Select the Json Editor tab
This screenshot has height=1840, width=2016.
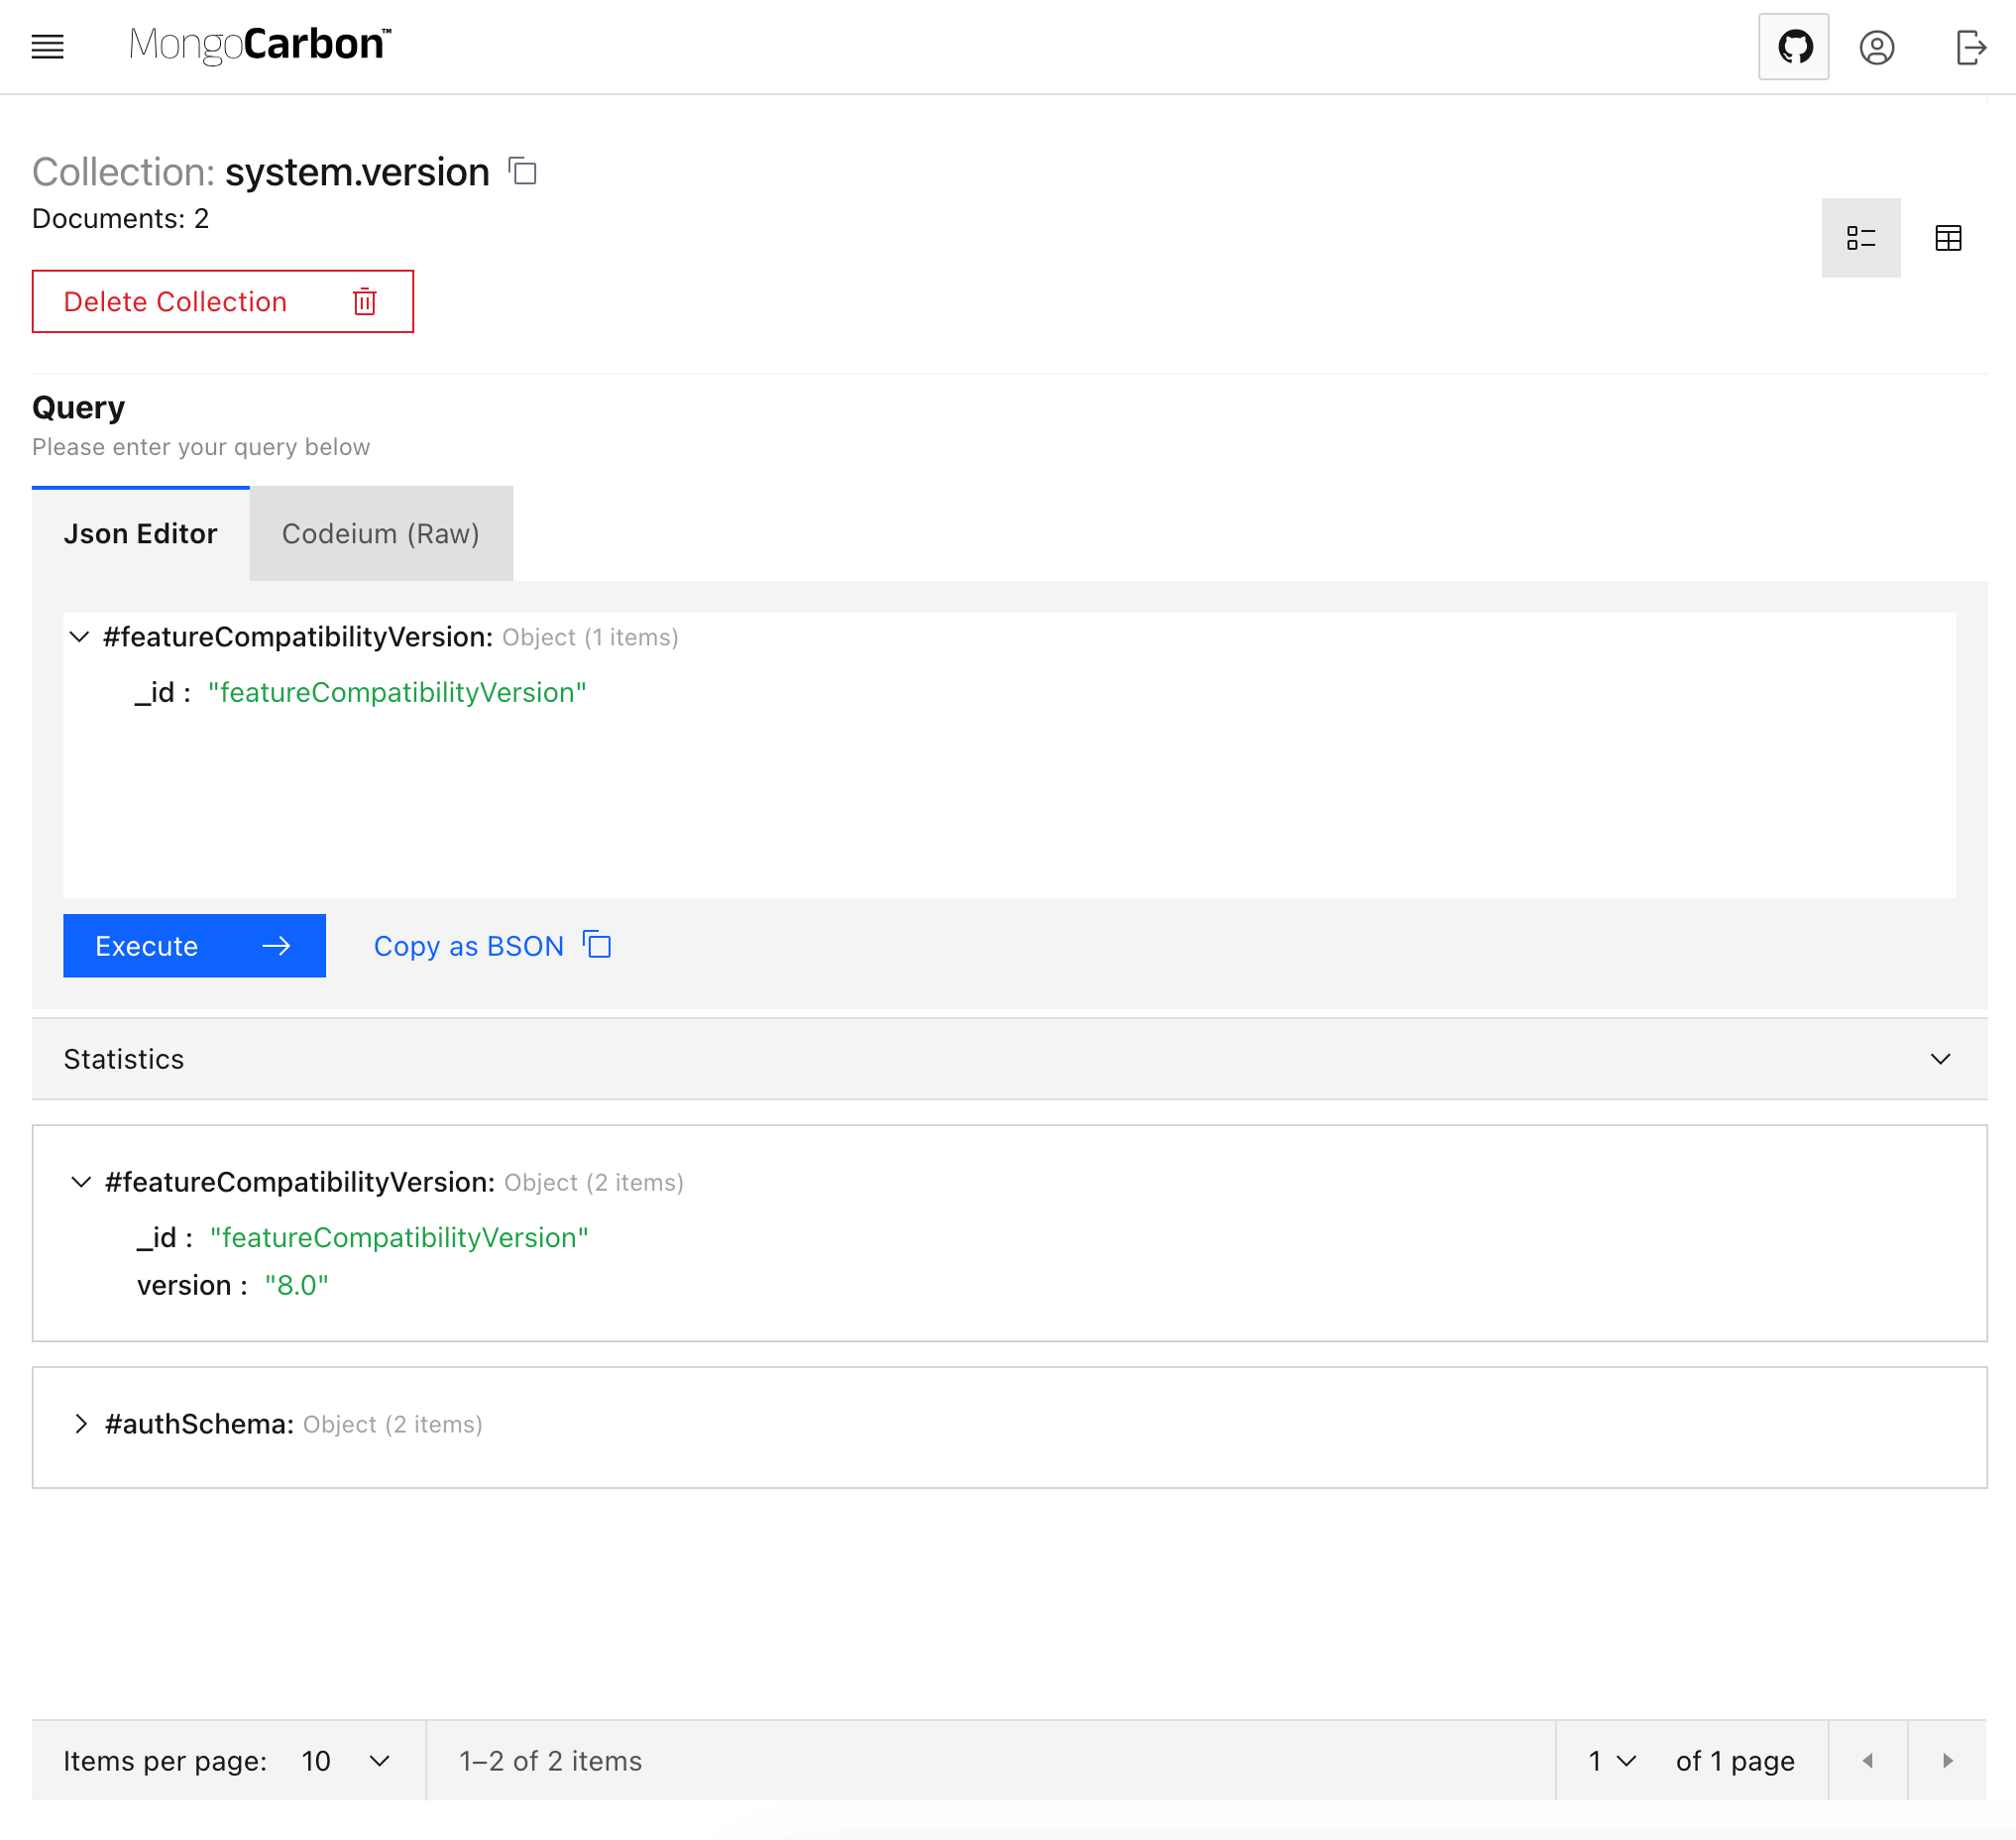pyautogui.click(x=140, y=534)
